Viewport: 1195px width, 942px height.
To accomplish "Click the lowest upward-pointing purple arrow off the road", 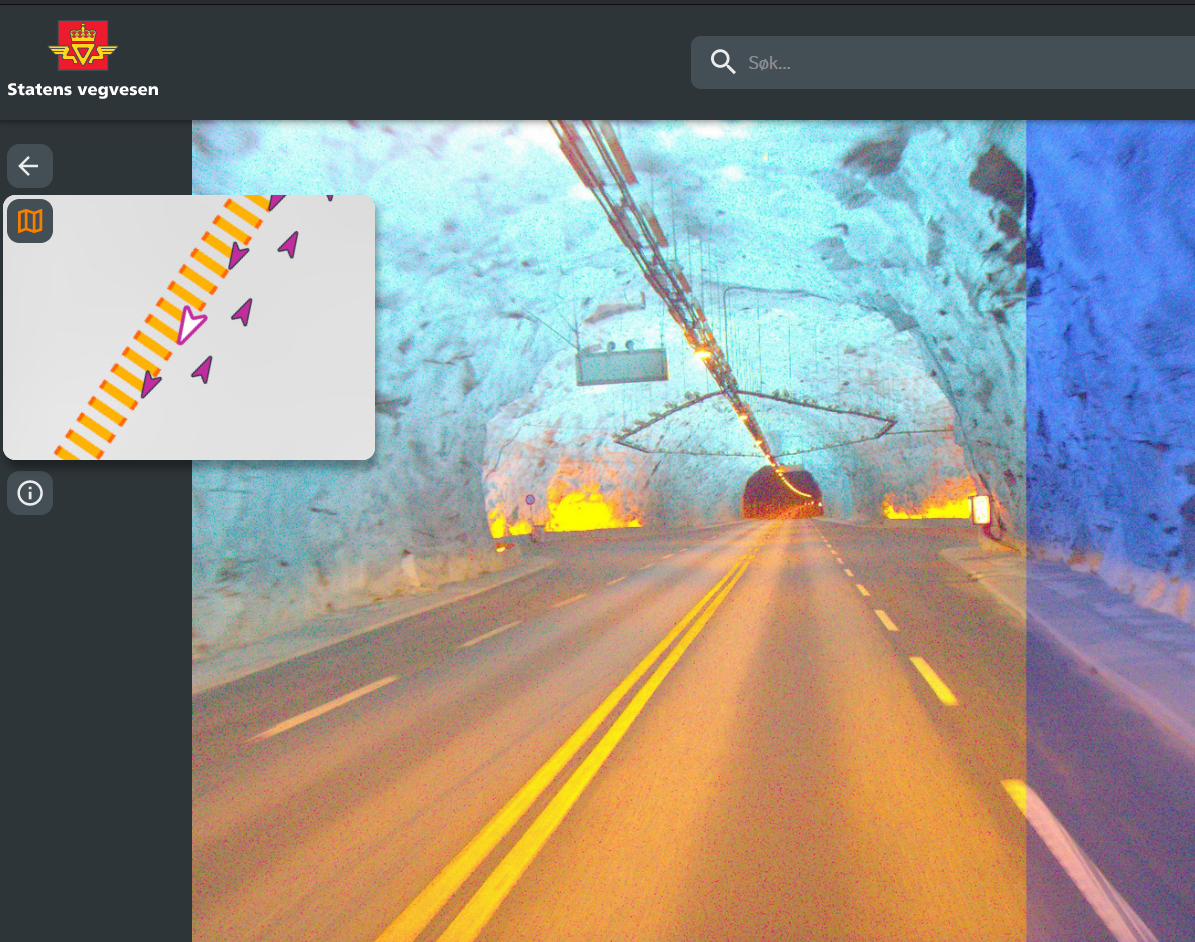I will pyautogui.click(x=203, y=370).
